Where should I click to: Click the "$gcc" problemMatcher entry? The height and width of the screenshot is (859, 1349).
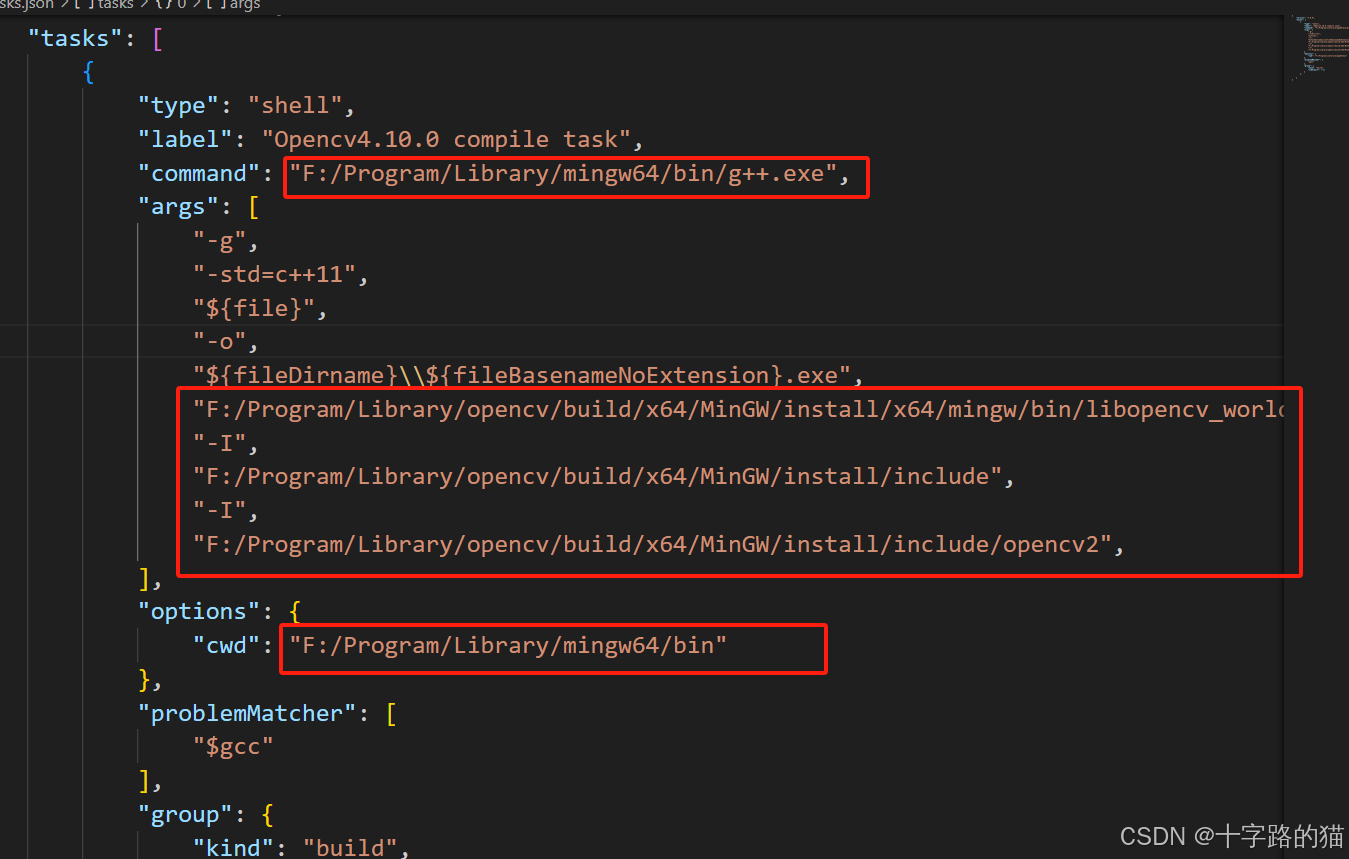pos(232,746)
